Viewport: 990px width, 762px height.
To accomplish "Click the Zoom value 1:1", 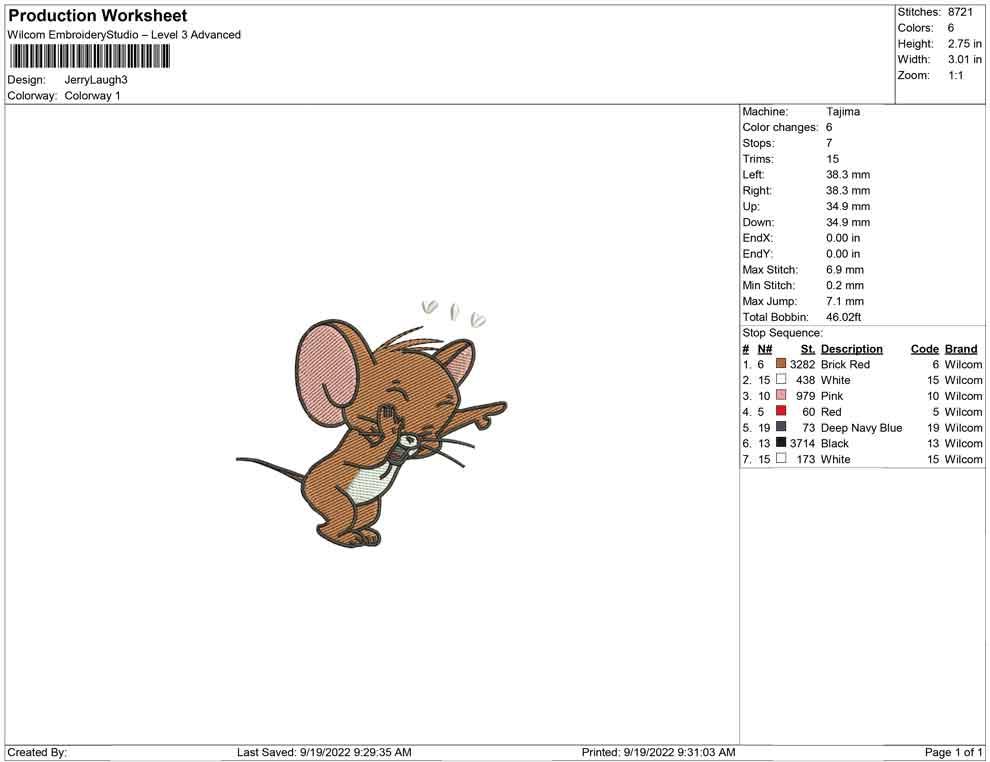I will pos(955,75).
